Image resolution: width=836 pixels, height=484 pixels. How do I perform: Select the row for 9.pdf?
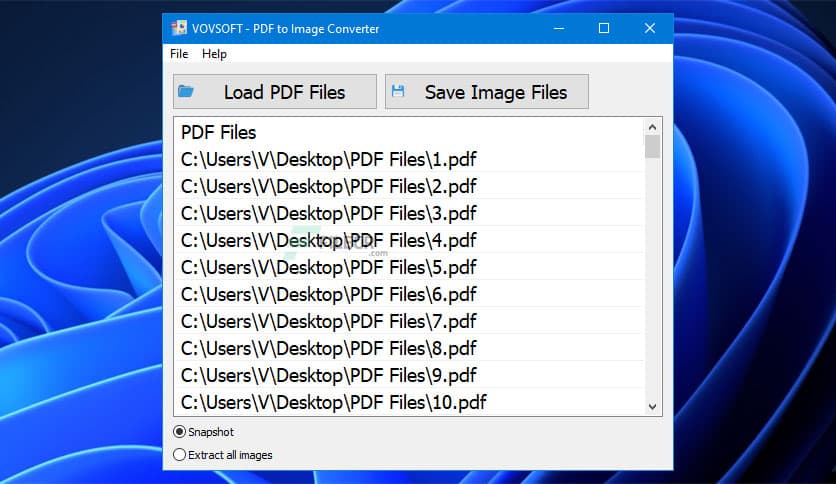(x=409, y=375)
